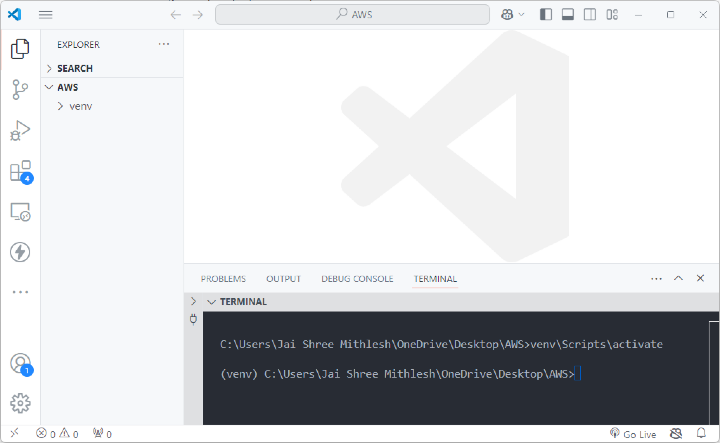Open the Copilot dropdown arrow
Viewport: 720px width, 443px height.
pyautogui.click(x=522, y=15)
